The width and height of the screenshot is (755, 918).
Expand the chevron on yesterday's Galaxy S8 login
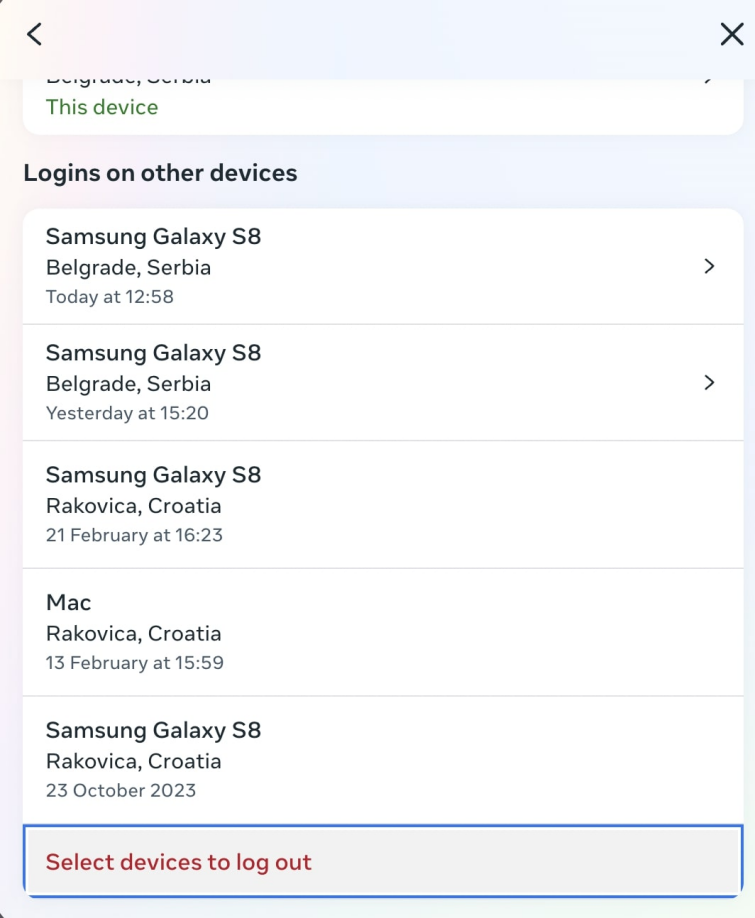click(x=710, y=382)
